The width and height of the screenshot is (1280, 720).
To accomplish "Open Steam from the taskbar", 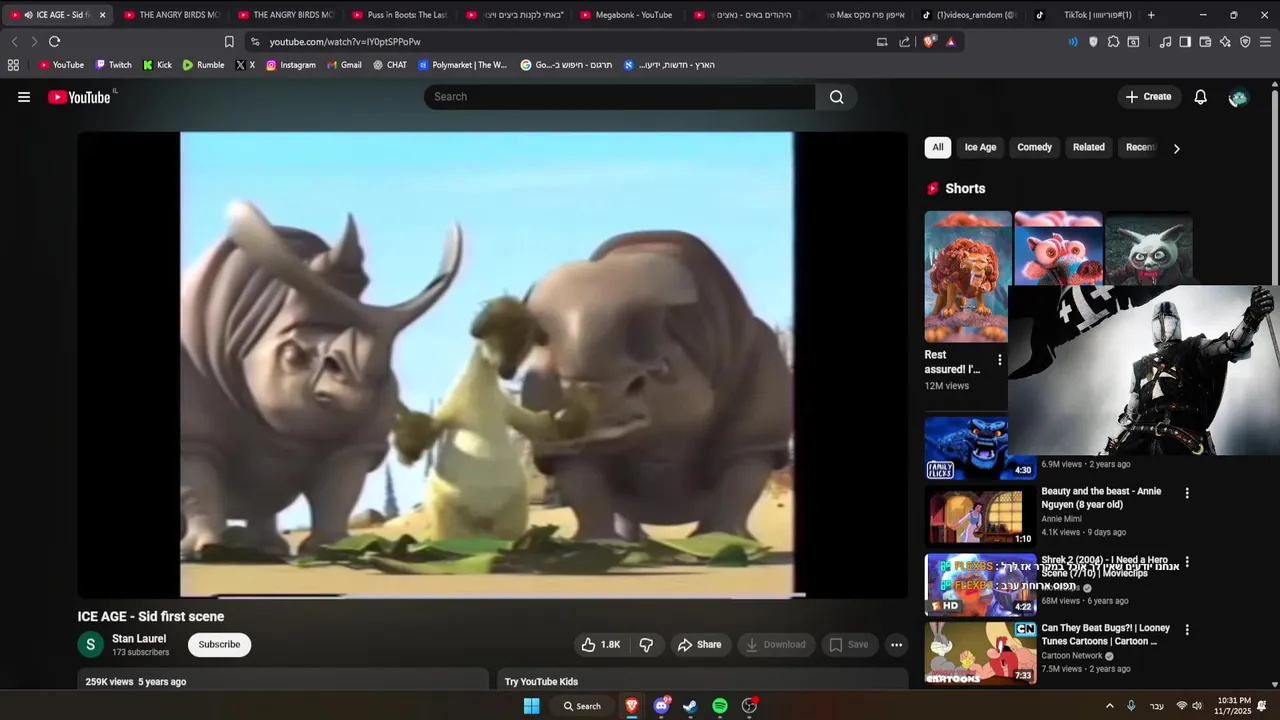I will click(690, 706).
